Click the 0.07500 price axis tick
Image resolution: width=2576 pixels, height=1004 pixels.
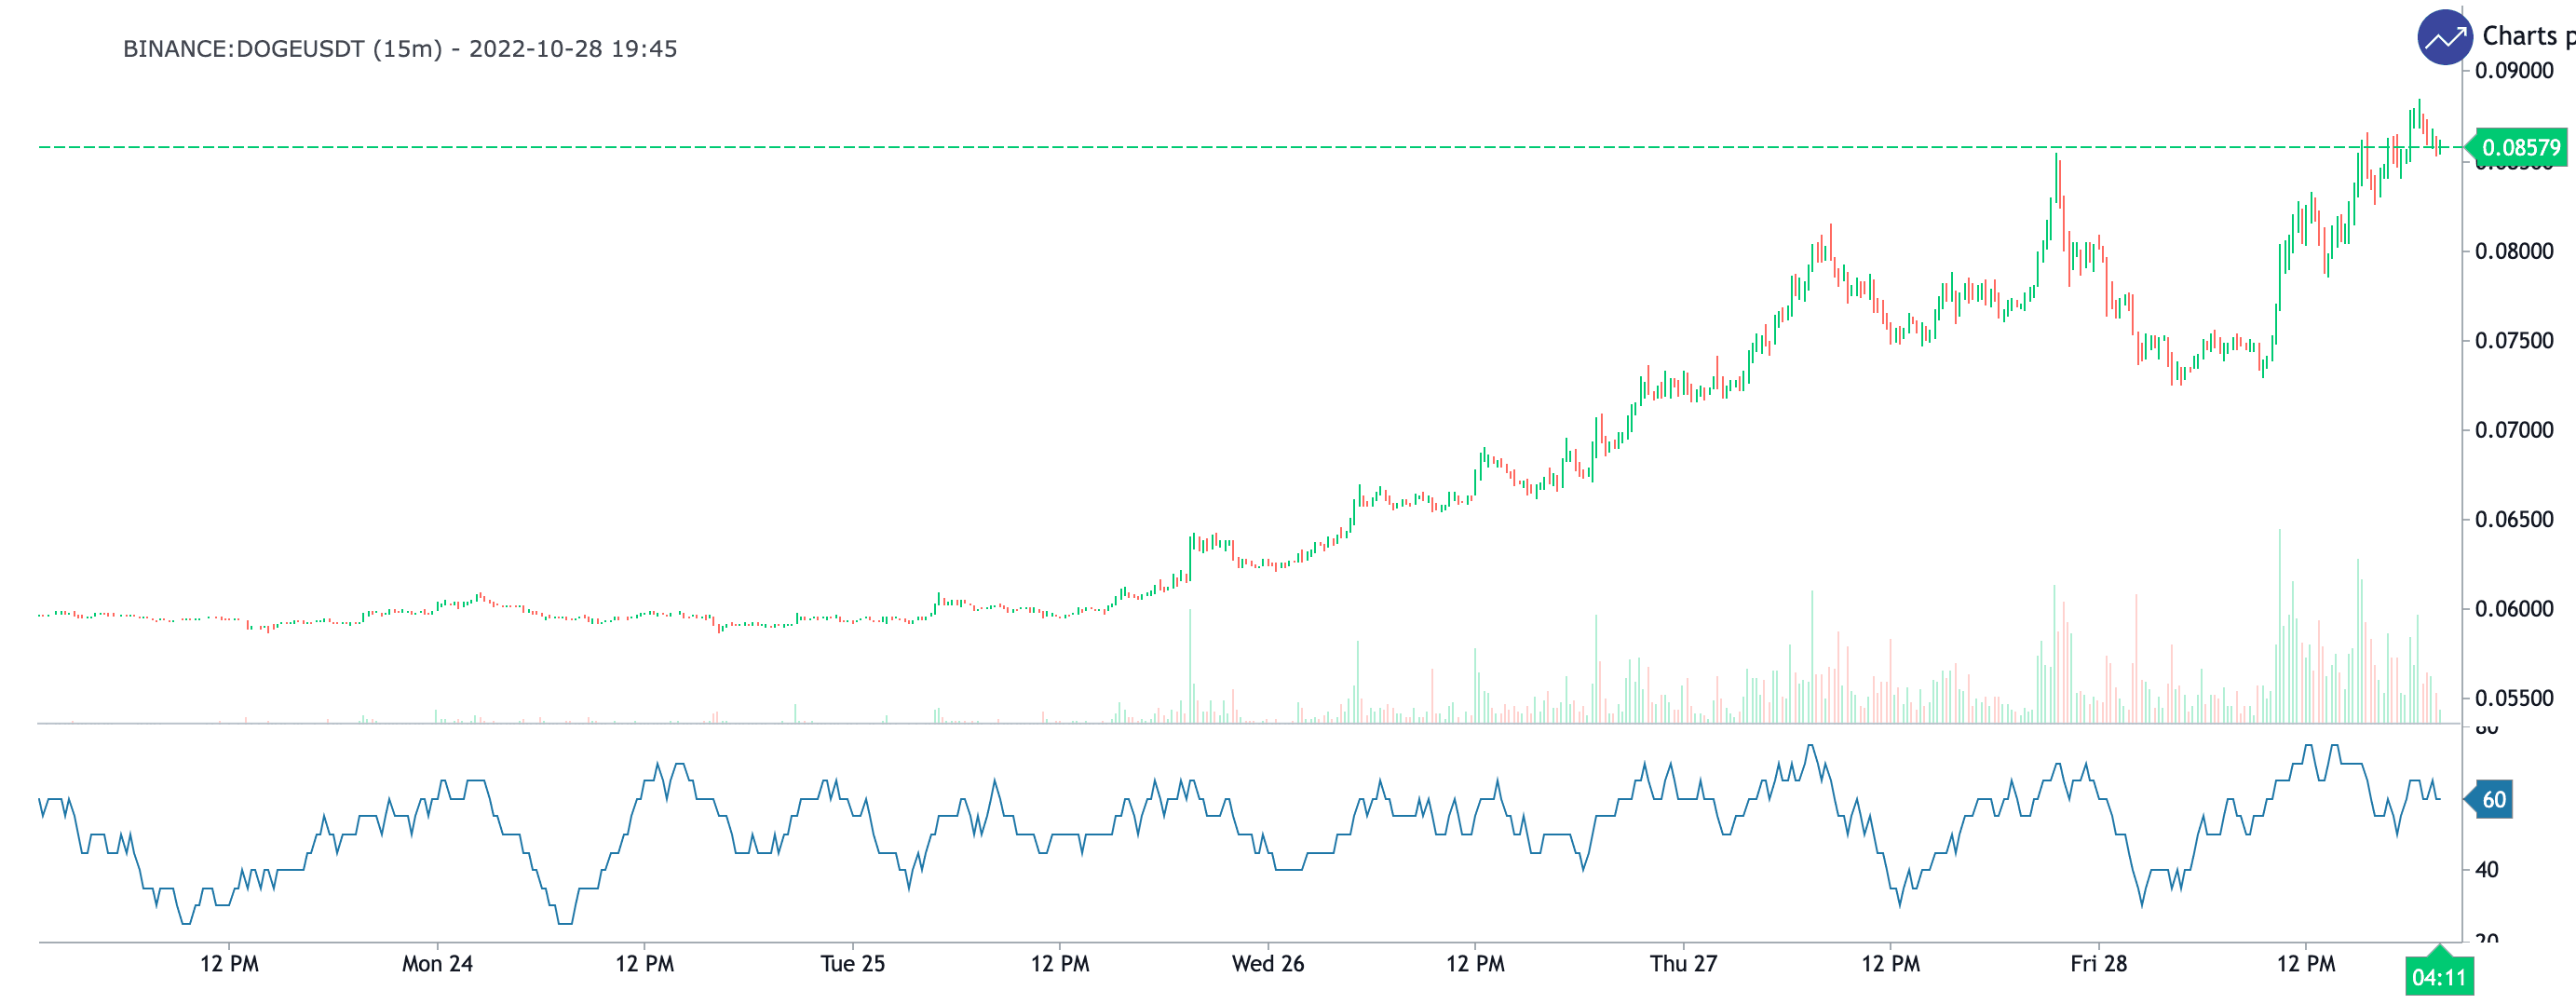pyautogui.click(x=2513, y=341)
